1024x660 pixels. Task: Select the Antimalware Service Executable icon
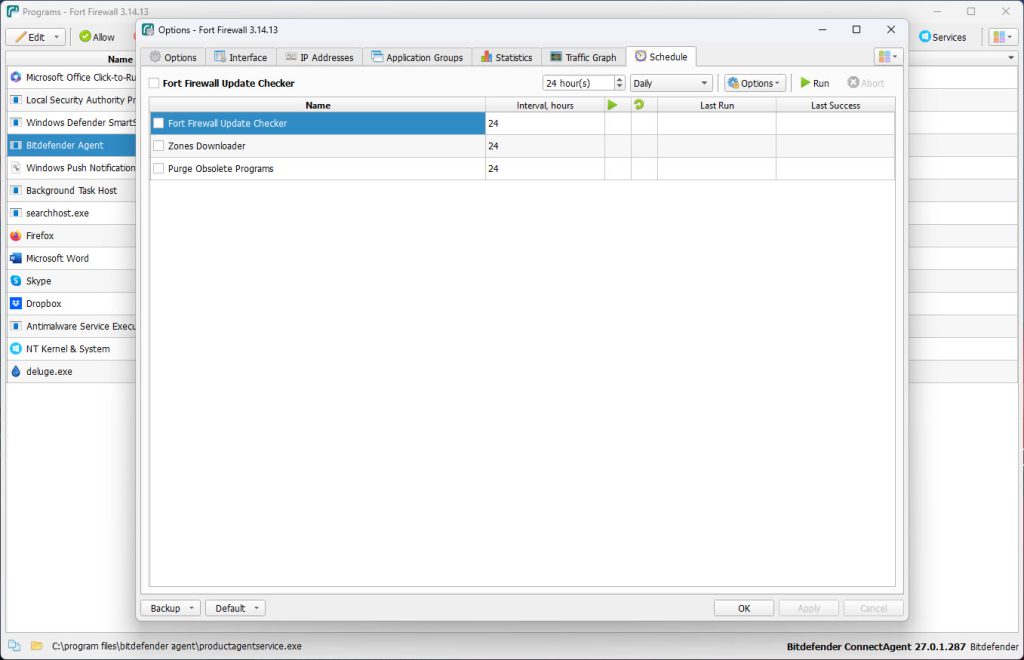[x=16, y=326]
